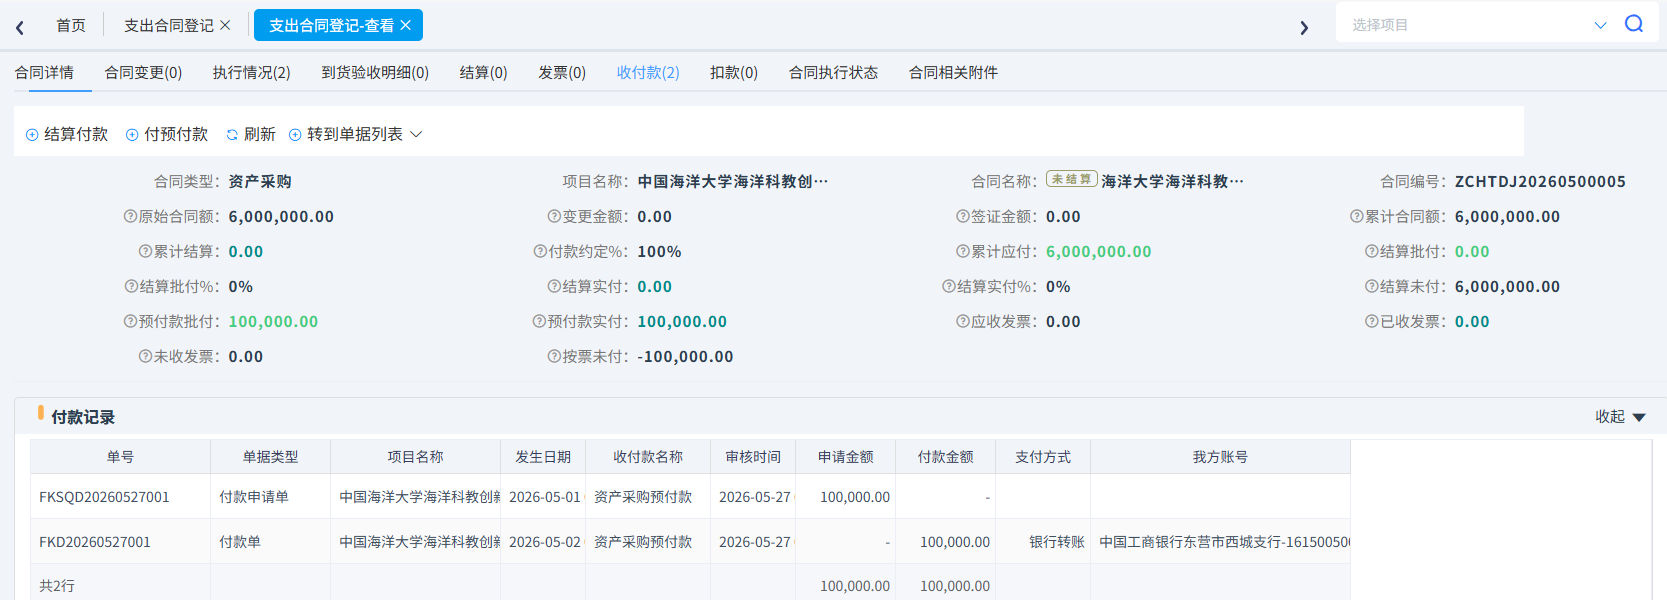View the 合同相关附件 tab
Screen dimensions: 1667x600
(x=953, y=72)
